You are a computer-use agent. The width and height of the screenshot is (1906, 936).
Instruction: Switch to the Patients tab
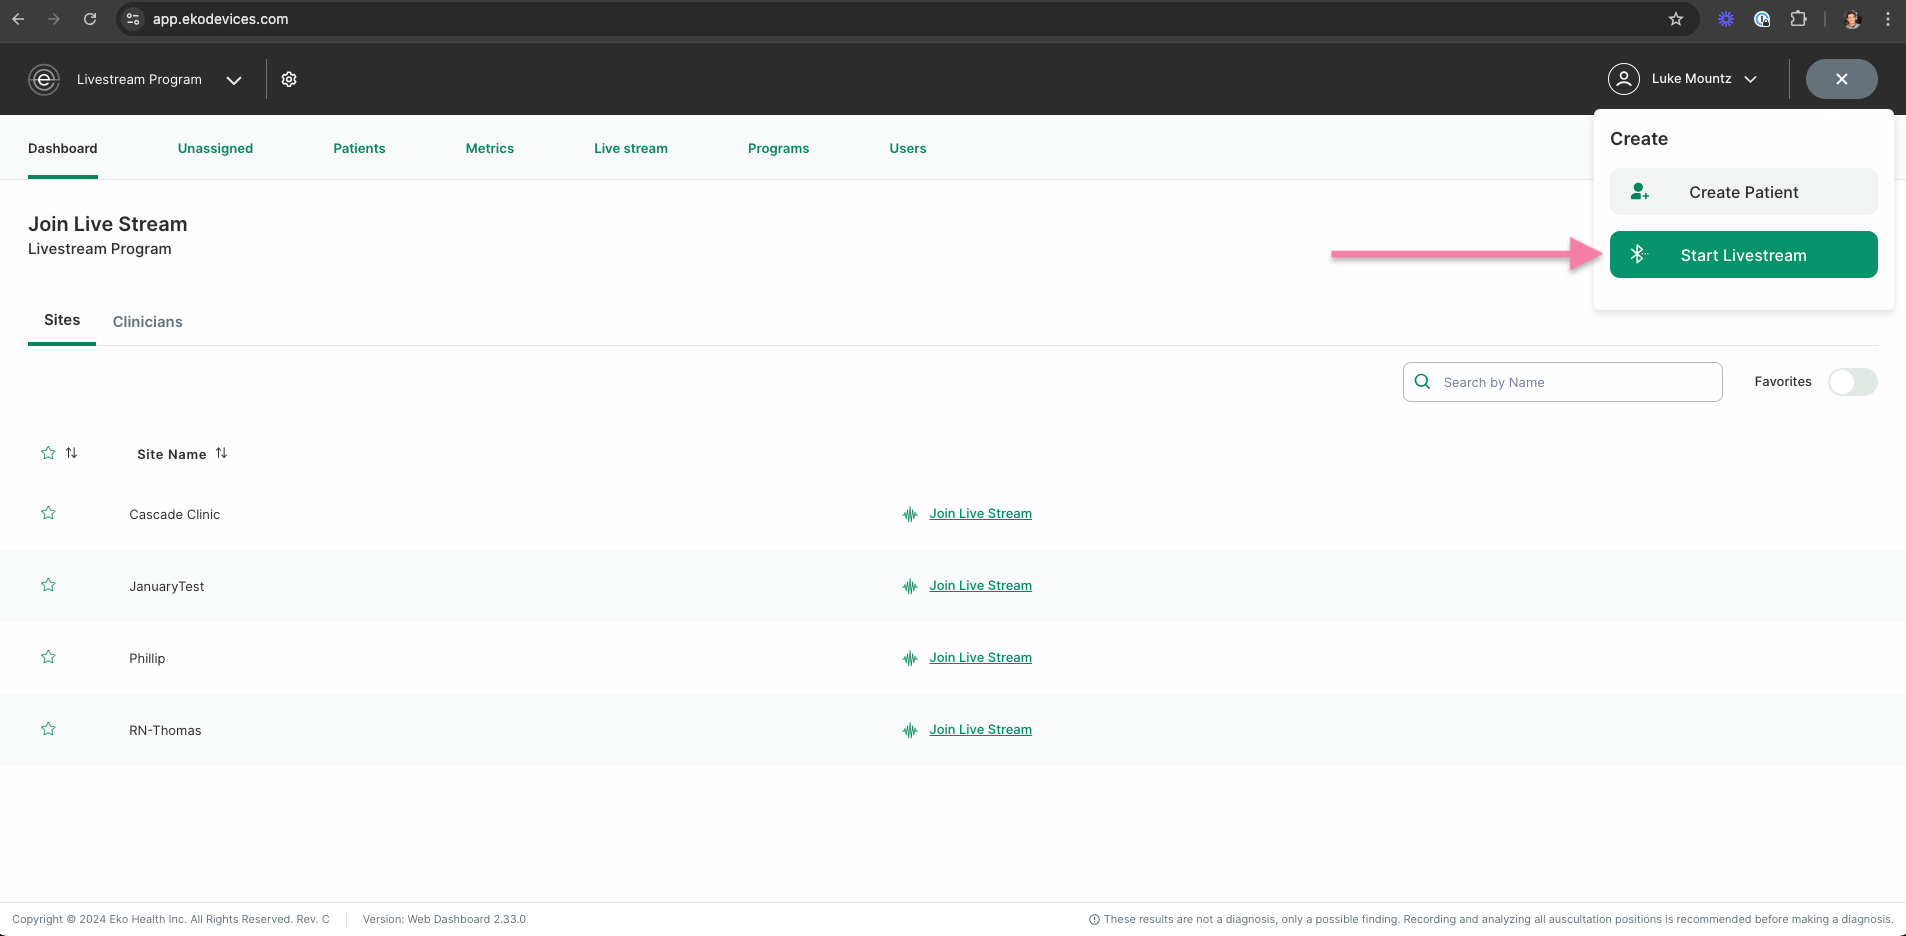click(359, 148)
